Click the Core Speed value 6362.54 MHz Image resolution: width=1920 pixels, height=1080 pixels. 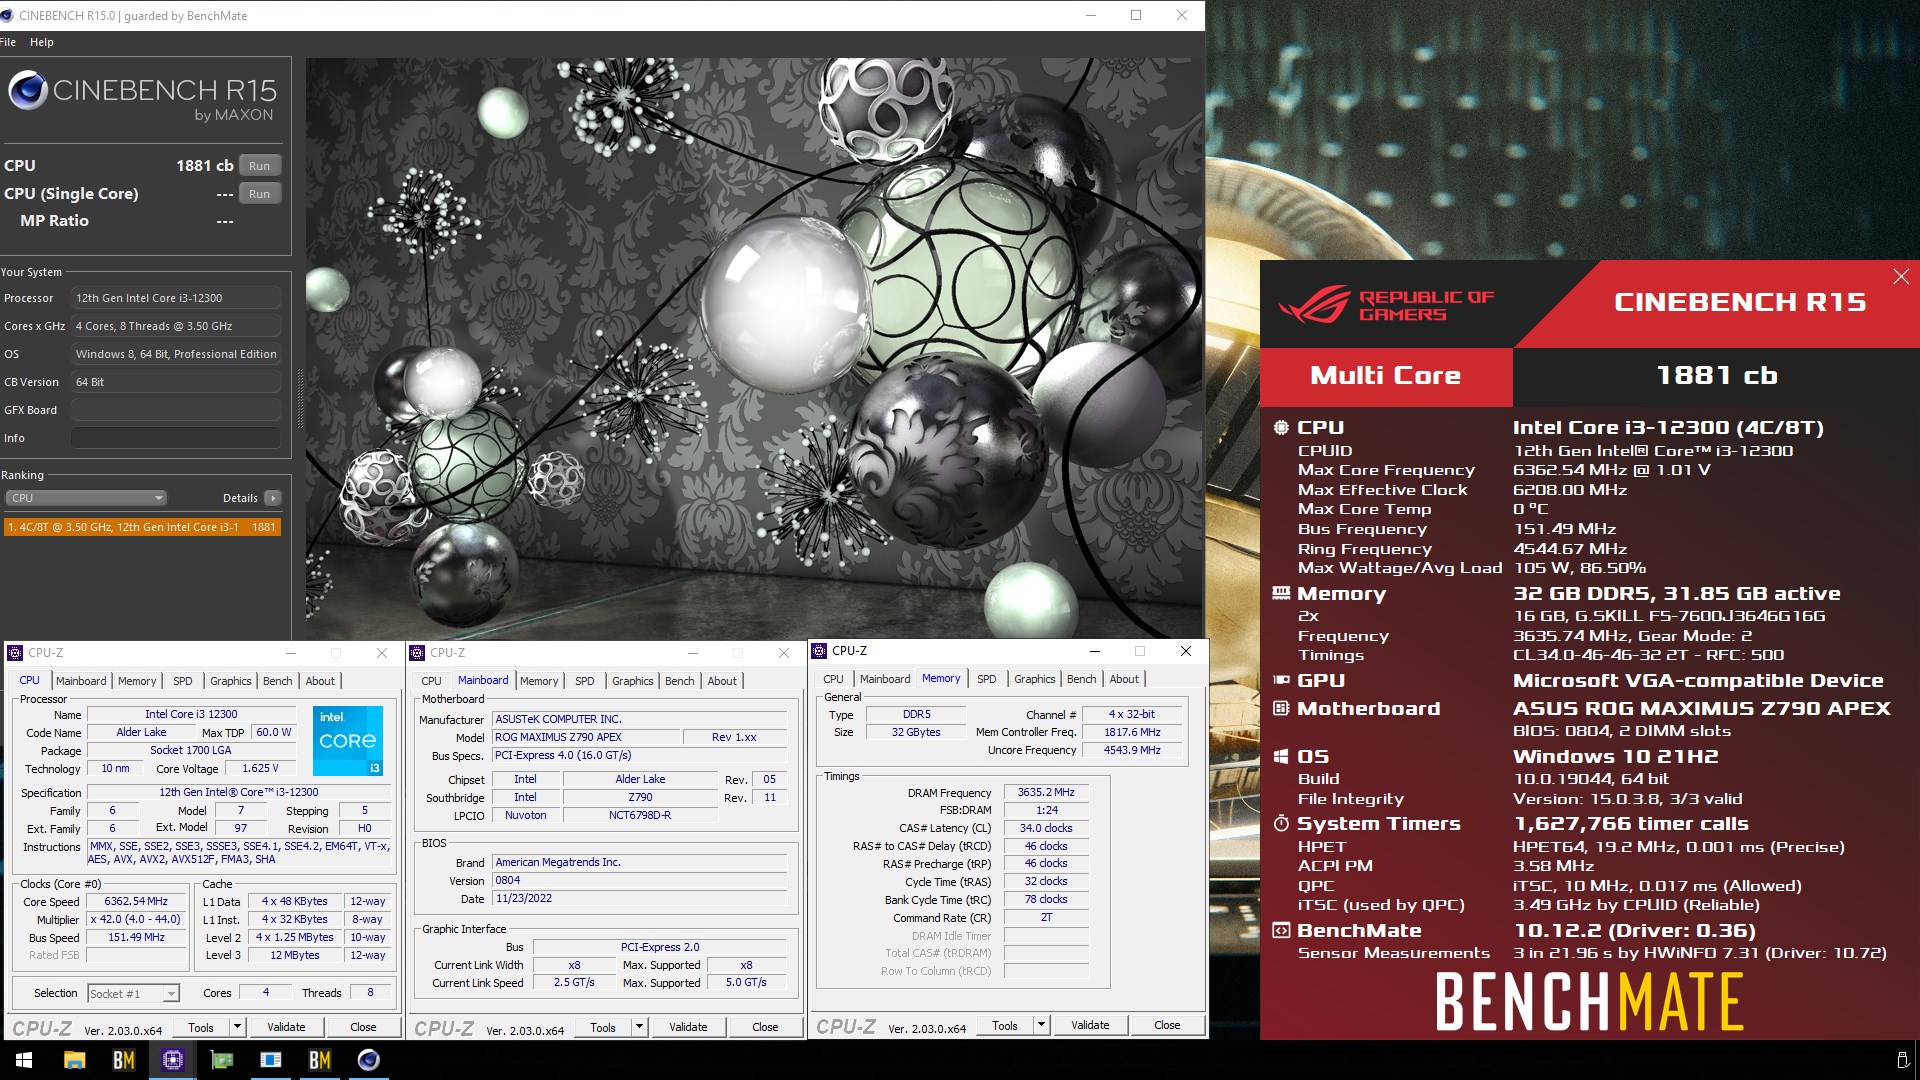136,901
